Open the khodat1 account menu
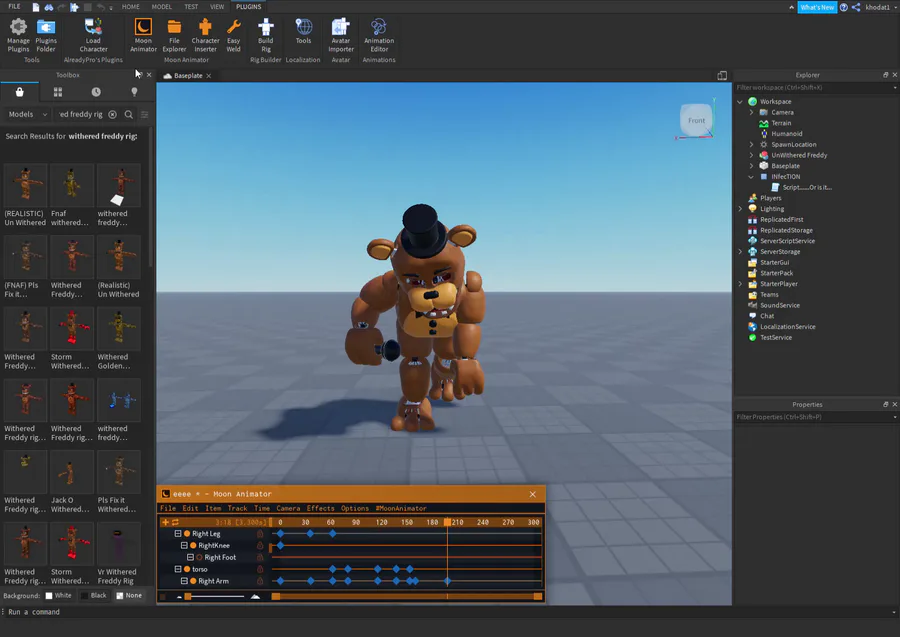Screen dimensions: 900x637 coord(880,7)
